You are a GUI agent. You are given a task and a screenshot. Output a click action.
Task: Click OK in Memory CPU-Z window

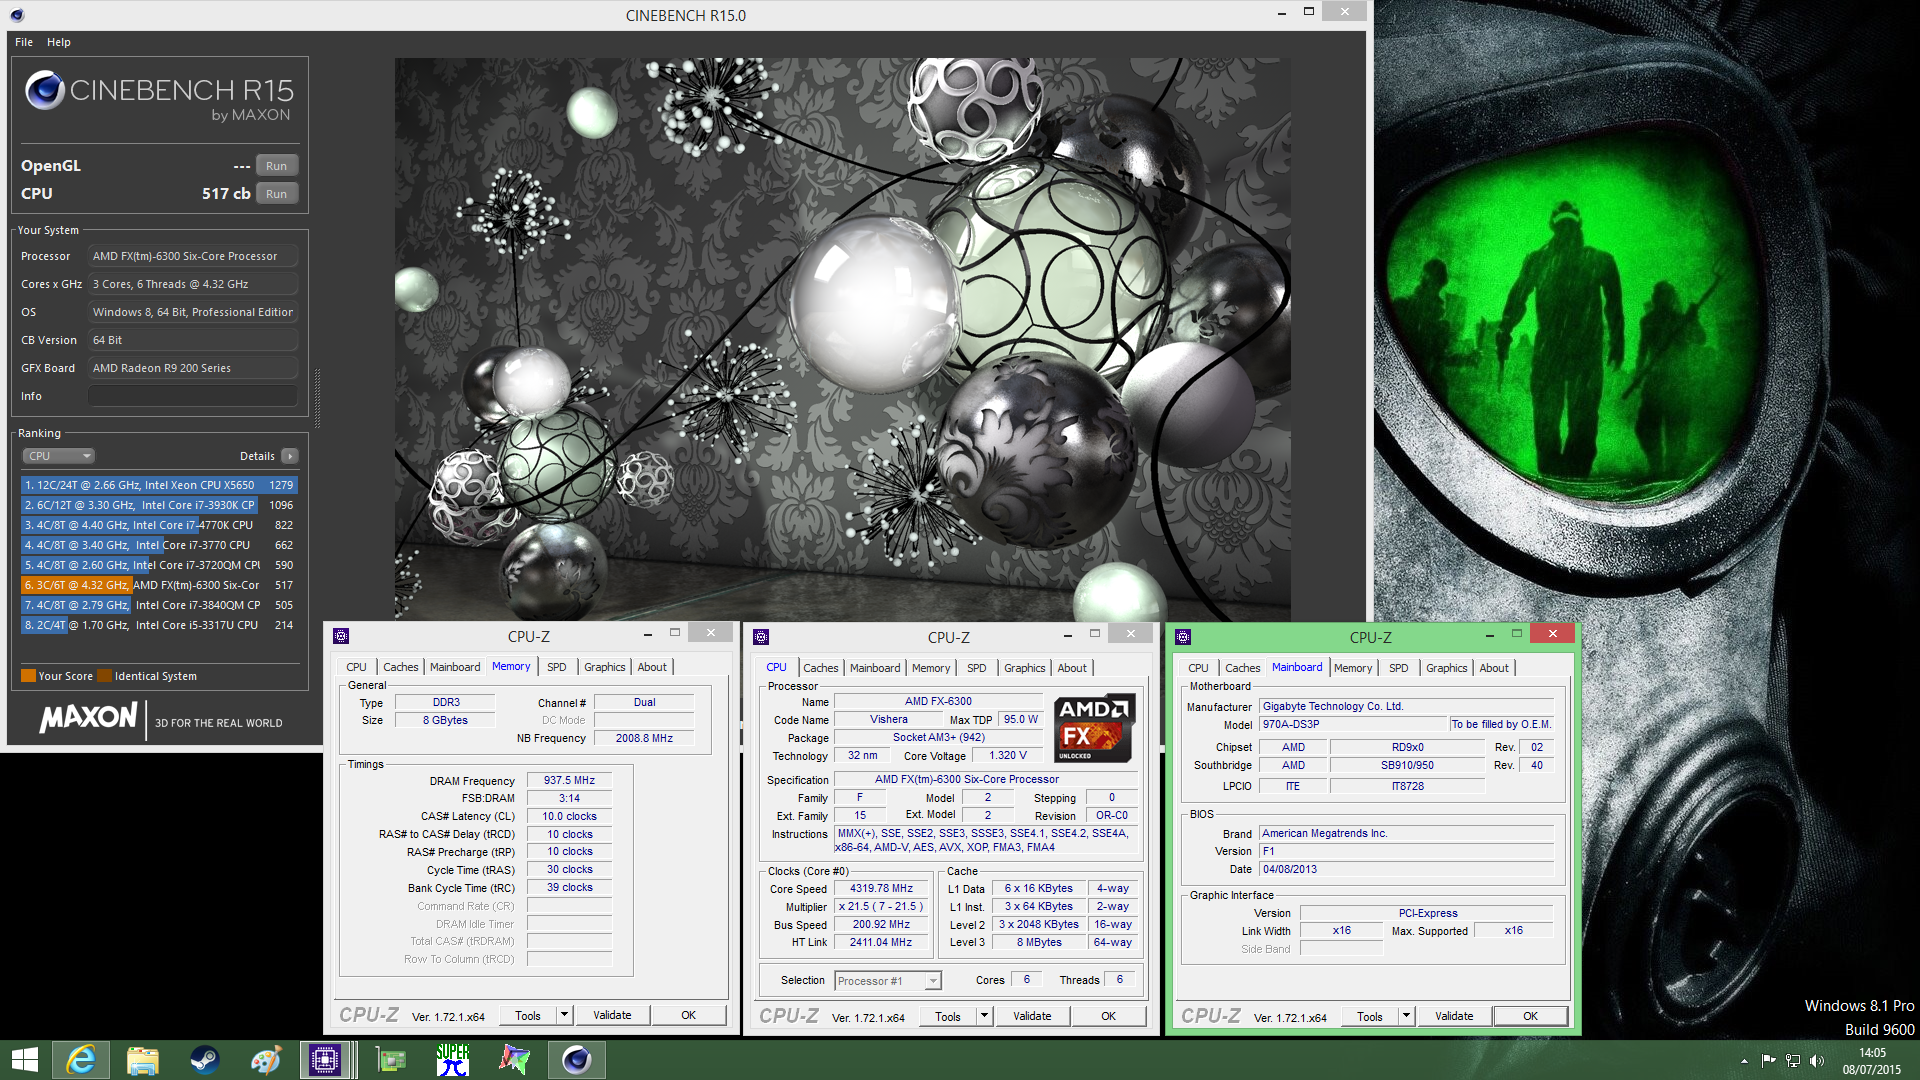[x=689, y=1015]
